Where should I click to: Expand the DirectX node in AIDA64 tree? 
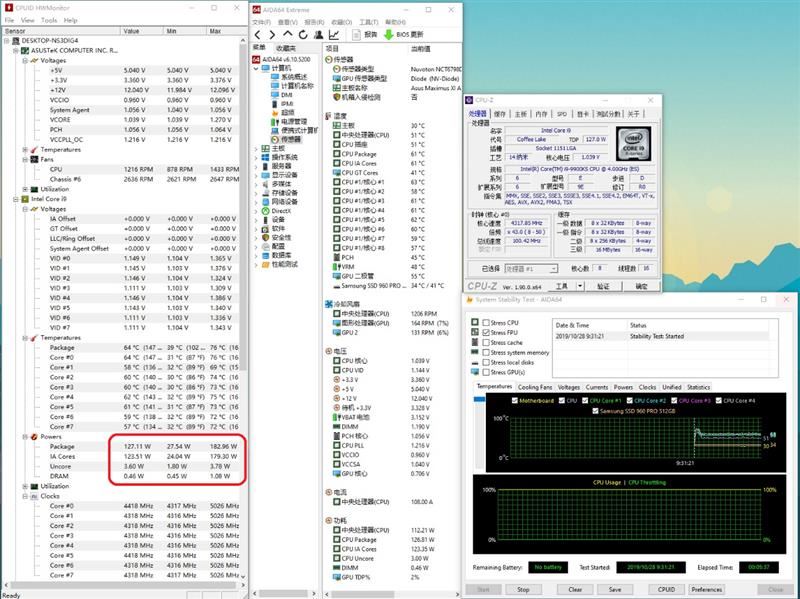[256, 211]
